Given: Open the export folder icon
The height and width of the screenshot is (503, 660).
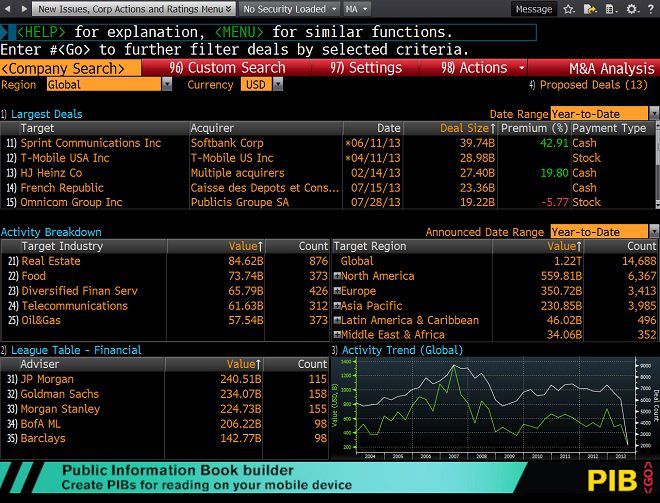Looking at the screenshot, I should coord(590,9).
